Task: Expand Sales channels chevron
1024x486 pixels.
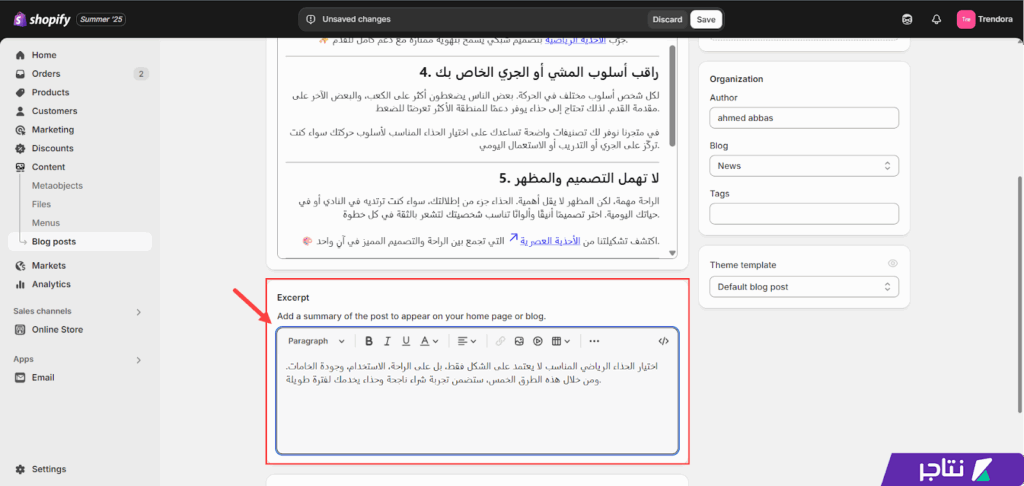Action: point(138,312)
